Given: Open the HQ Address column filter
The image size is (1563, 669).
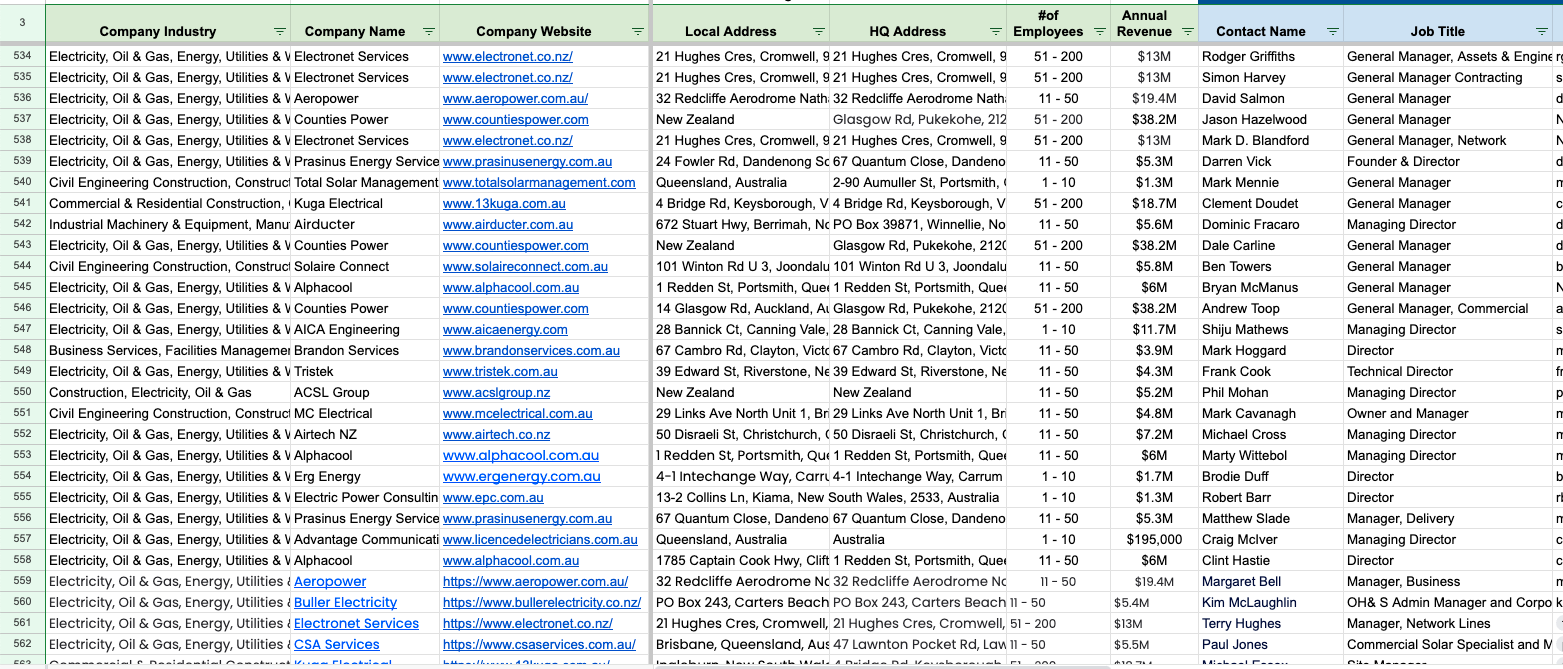Looking at the screenshot, I should pyautogui.click(x=997, y=32).
